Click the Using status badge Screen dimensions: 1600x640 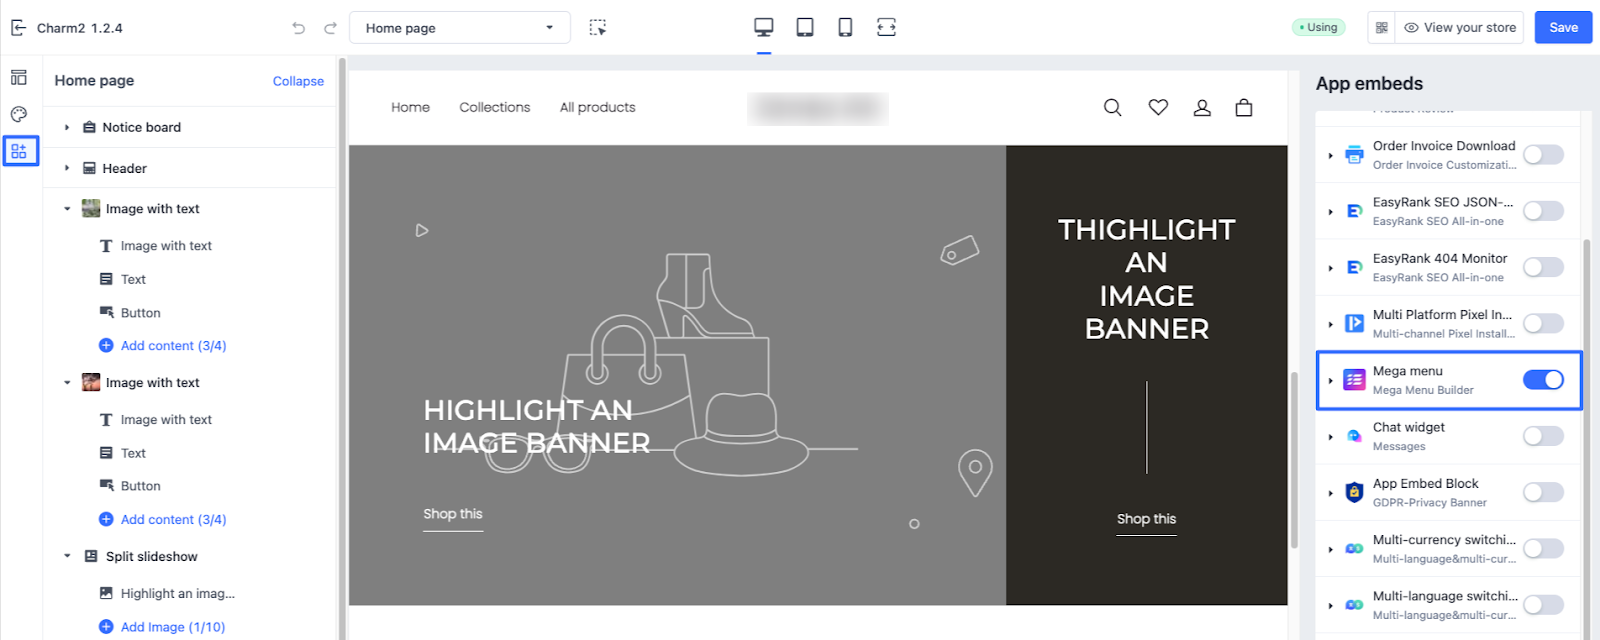pyautogui.click(x=1318, y=28)
